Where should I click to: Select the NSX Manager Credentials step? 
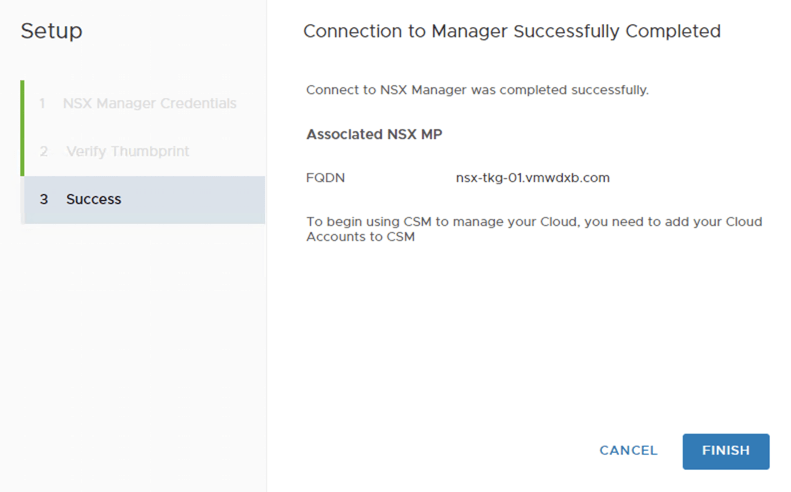click(x=149, y=103)
